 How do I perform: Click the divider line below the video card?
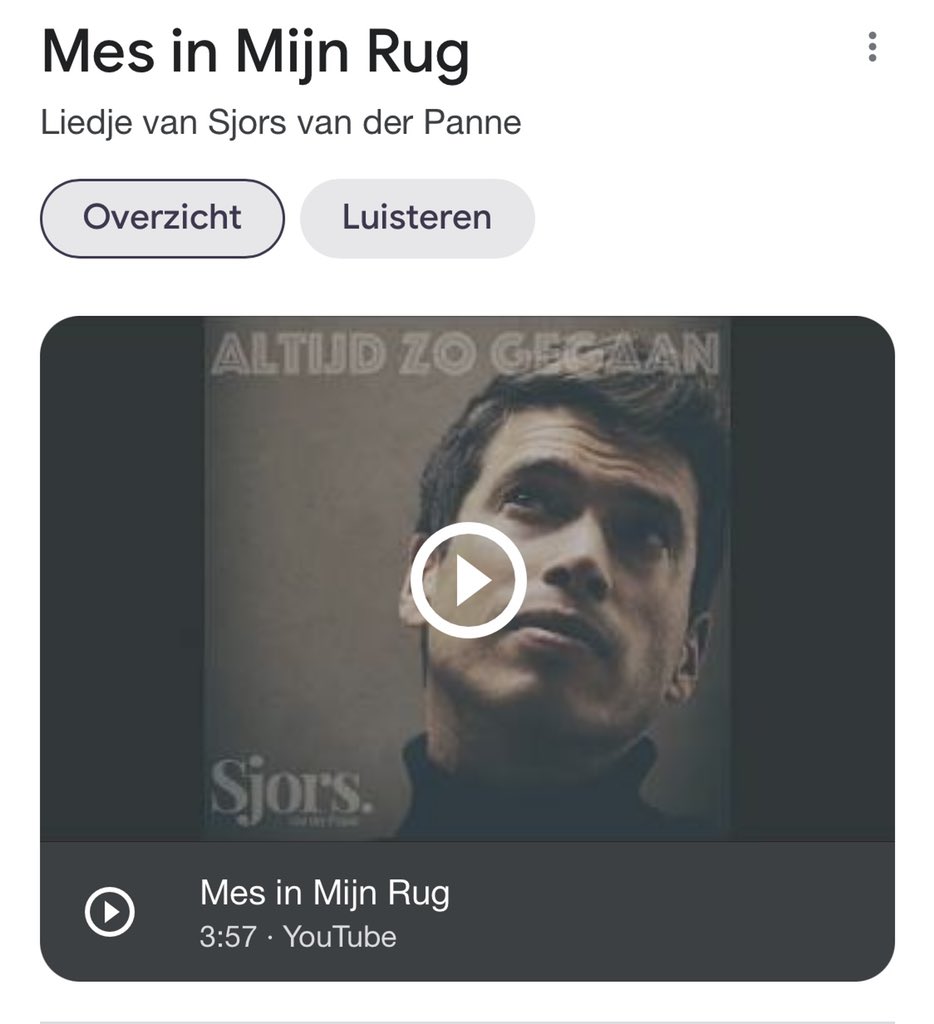[467, 1021]
